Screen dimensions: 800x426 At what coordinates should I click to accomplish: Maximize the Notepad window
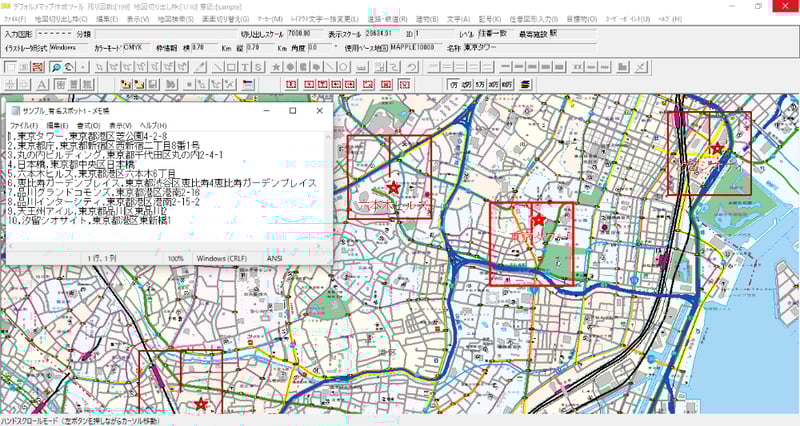[295, 110]
